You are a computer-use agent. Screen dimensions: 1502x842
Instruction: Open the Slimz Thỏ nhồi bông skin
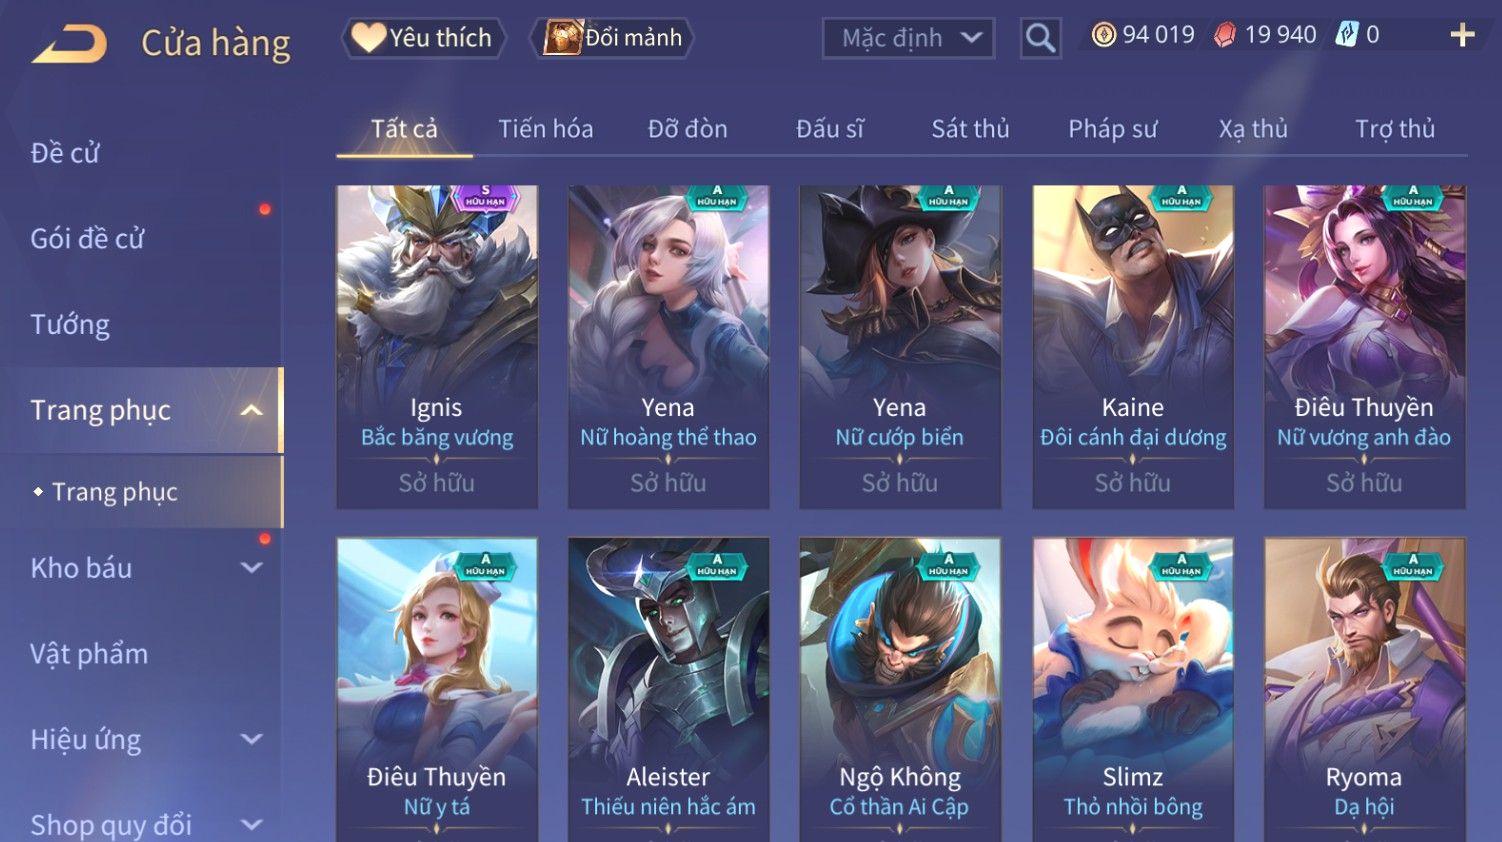point(1133,690)
